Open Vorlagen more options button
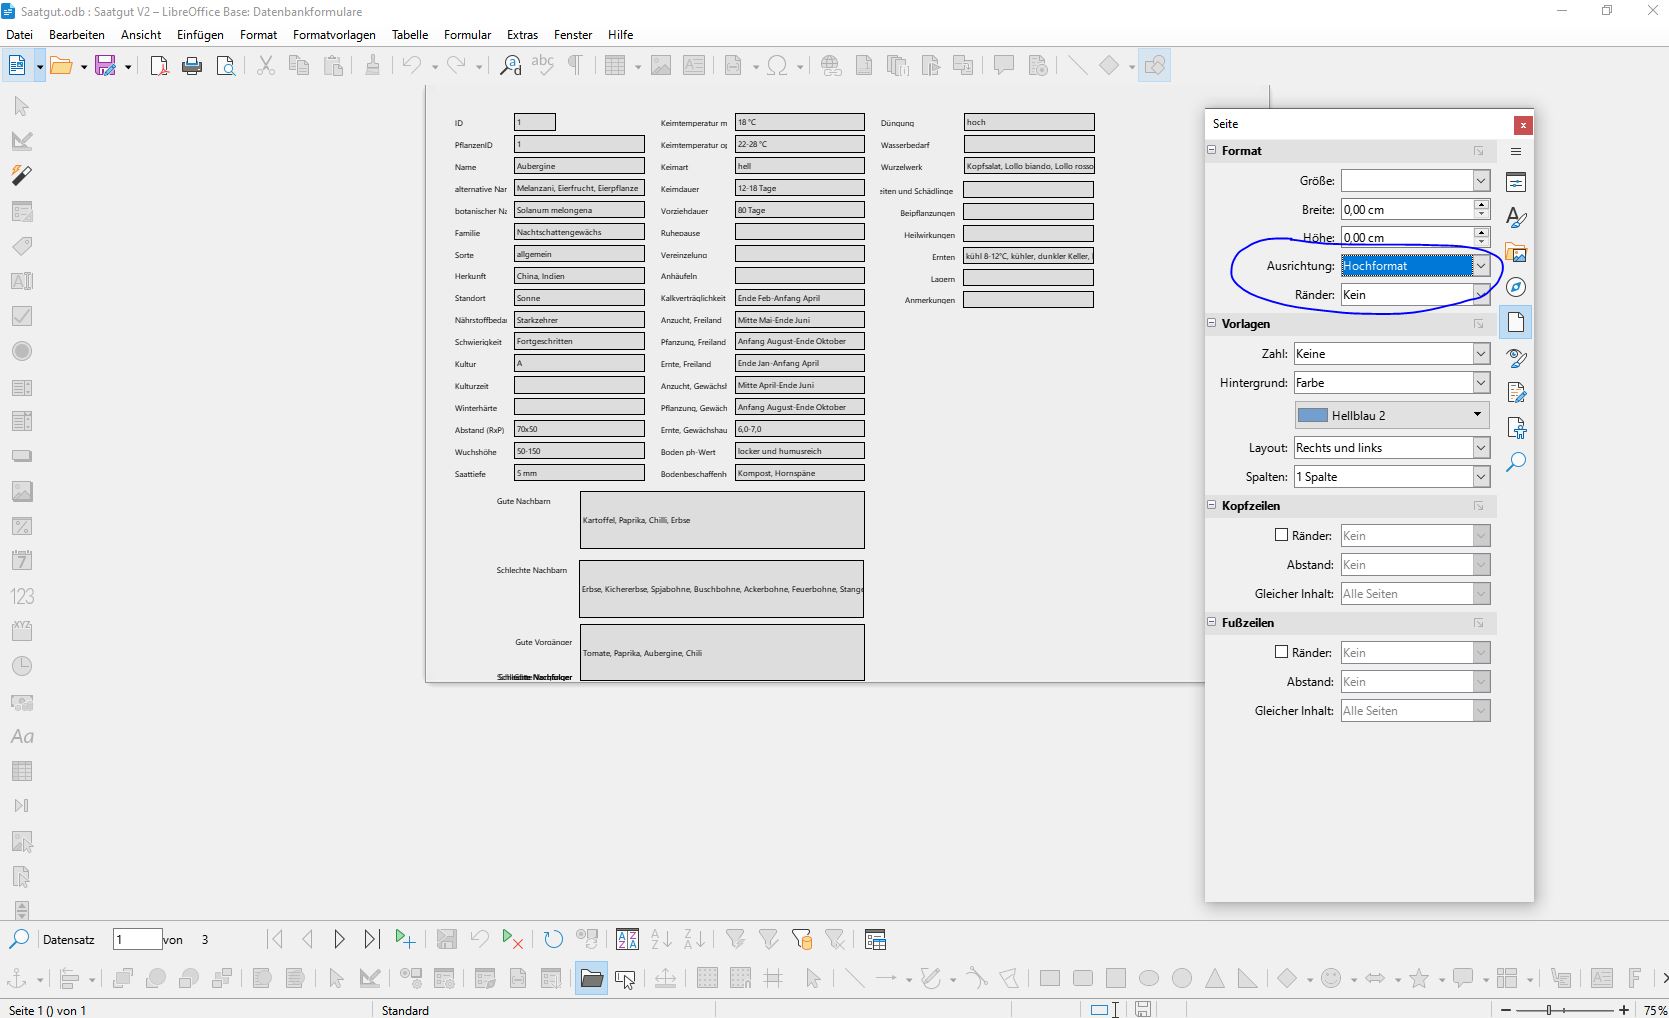Screen dimensions: 1669x1018 1478,324
